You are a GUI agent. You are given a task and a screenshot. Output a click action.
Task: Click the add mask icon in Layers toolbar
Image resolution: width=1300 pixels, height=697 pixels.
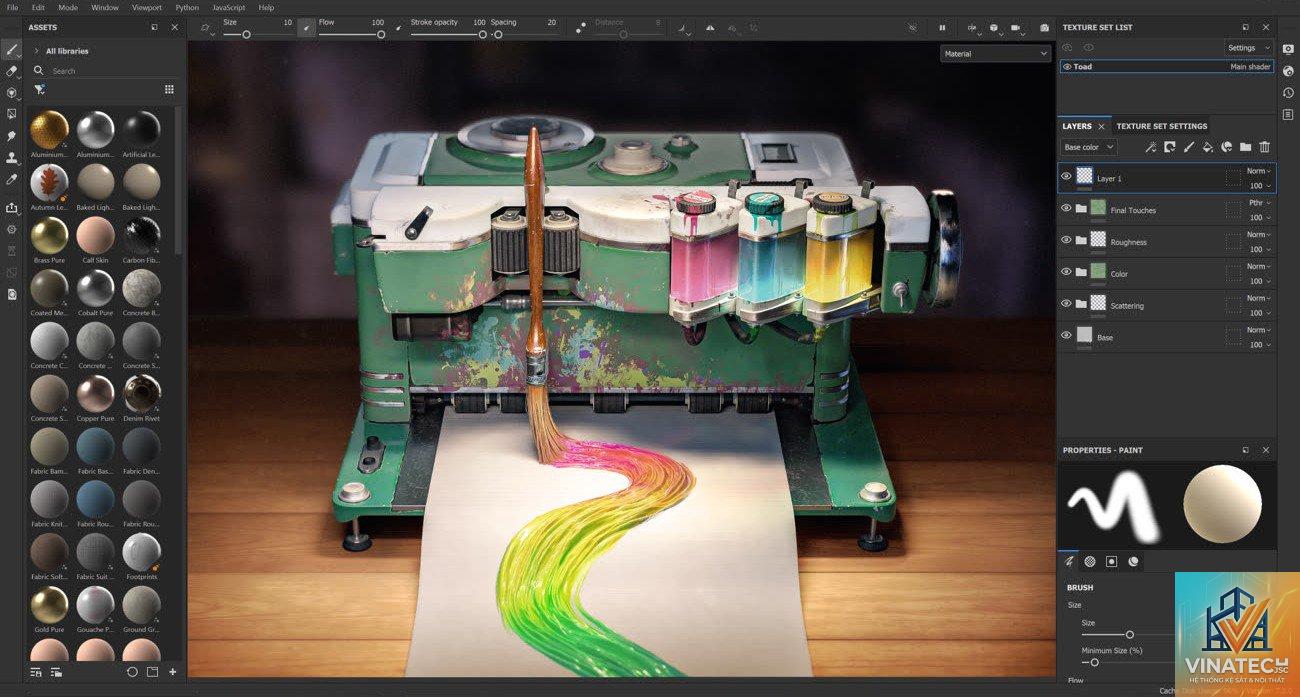1169,147
